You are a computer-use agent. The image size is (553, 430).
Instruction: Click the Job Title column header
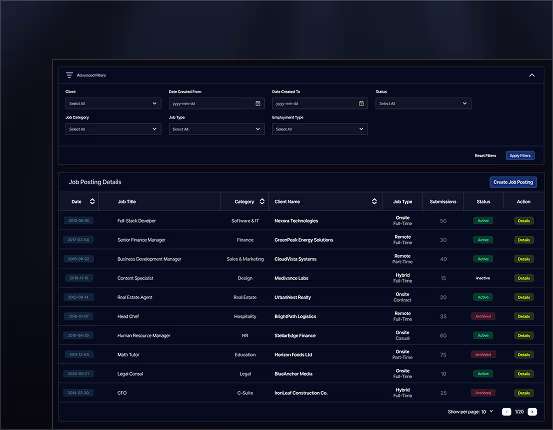pyautogui.click(x=127, y=202)
